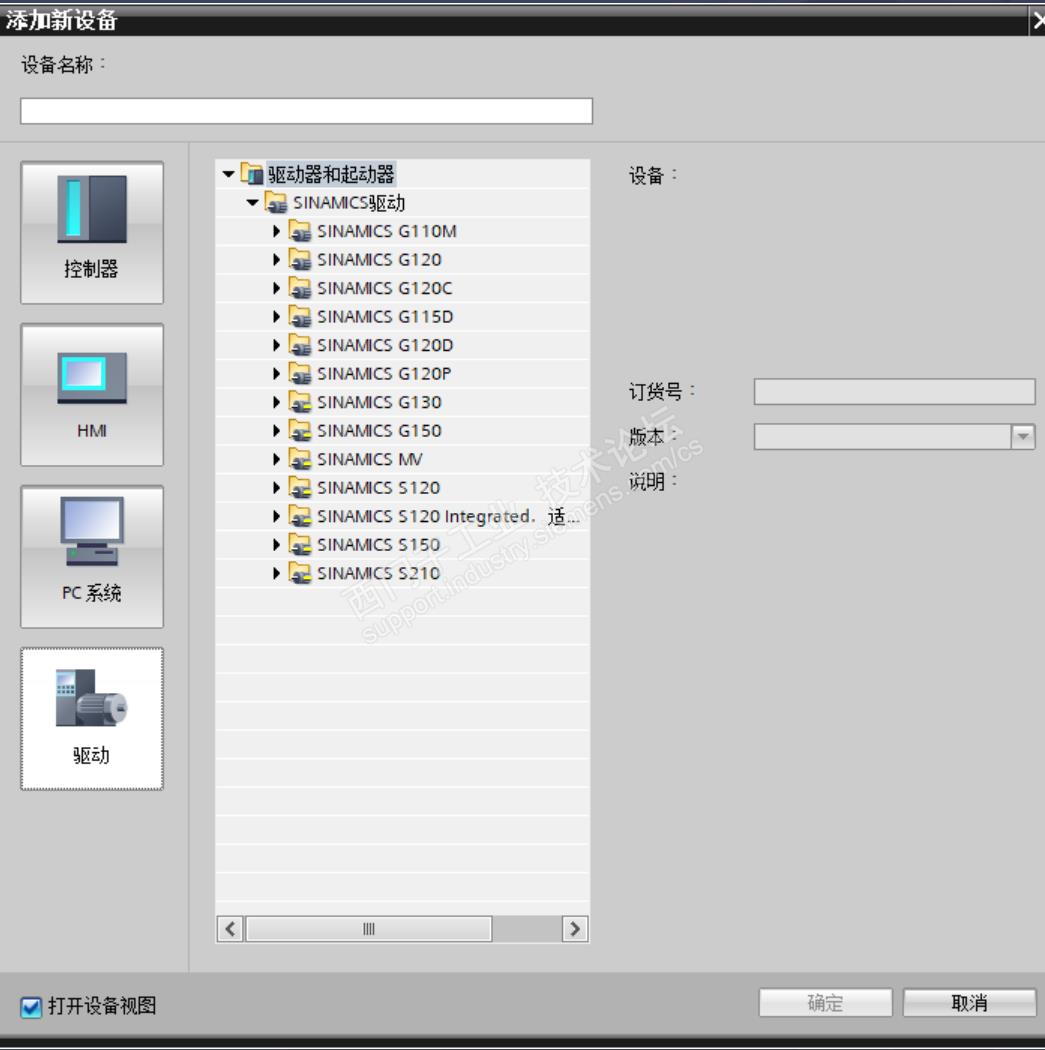Collapse the 驱动器和起动器 tree node
The image size is (1045, 1050).
[x=228, y=174]
